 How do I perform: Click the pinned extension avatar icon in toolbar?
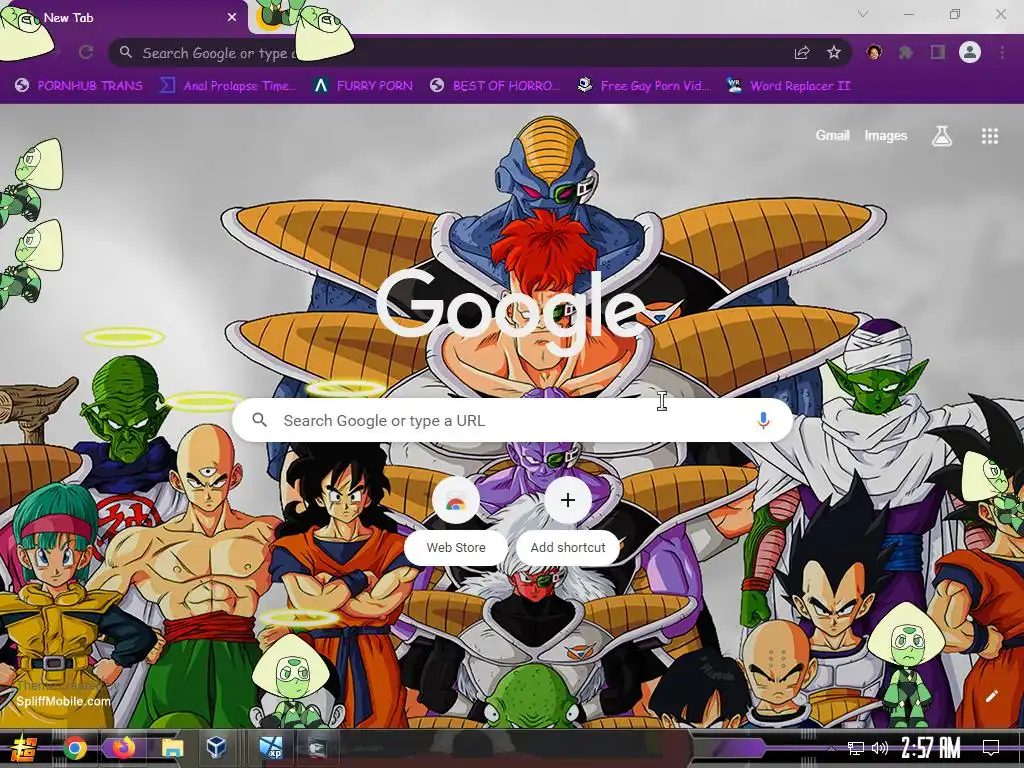(x=874, y=53)
